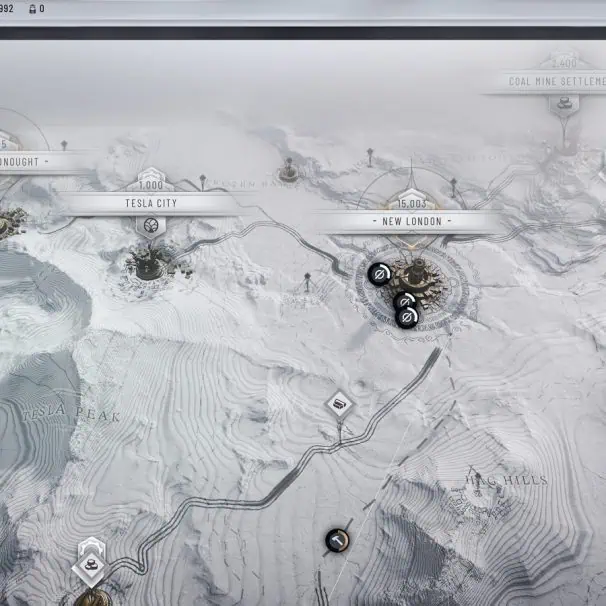Viewport: 606px width, 606px height.
Task: Click the 2,400 population above Coal Mine Settlement
Action: point(564,63)
